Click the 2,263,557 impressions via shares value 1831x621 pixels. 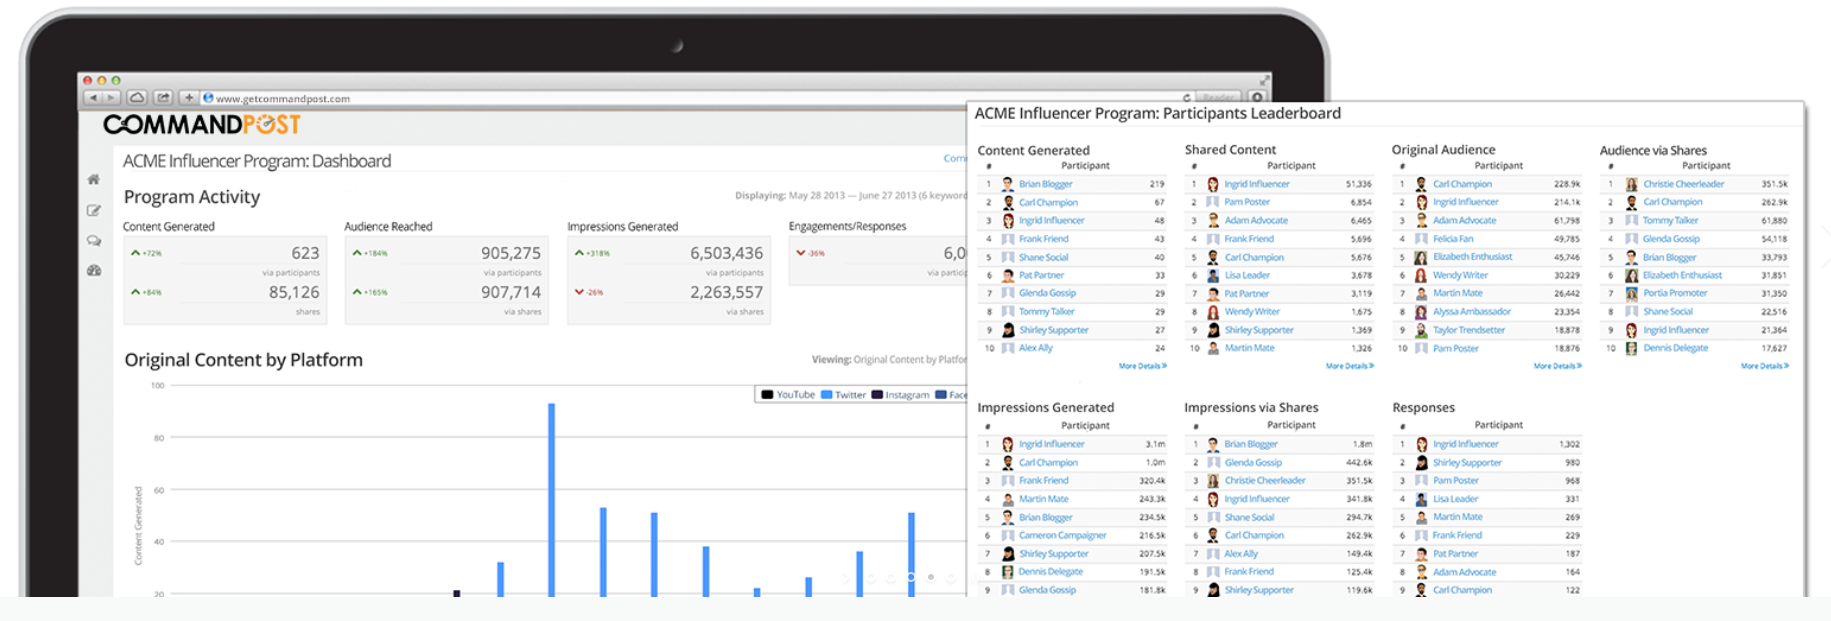tap(727, 293)
